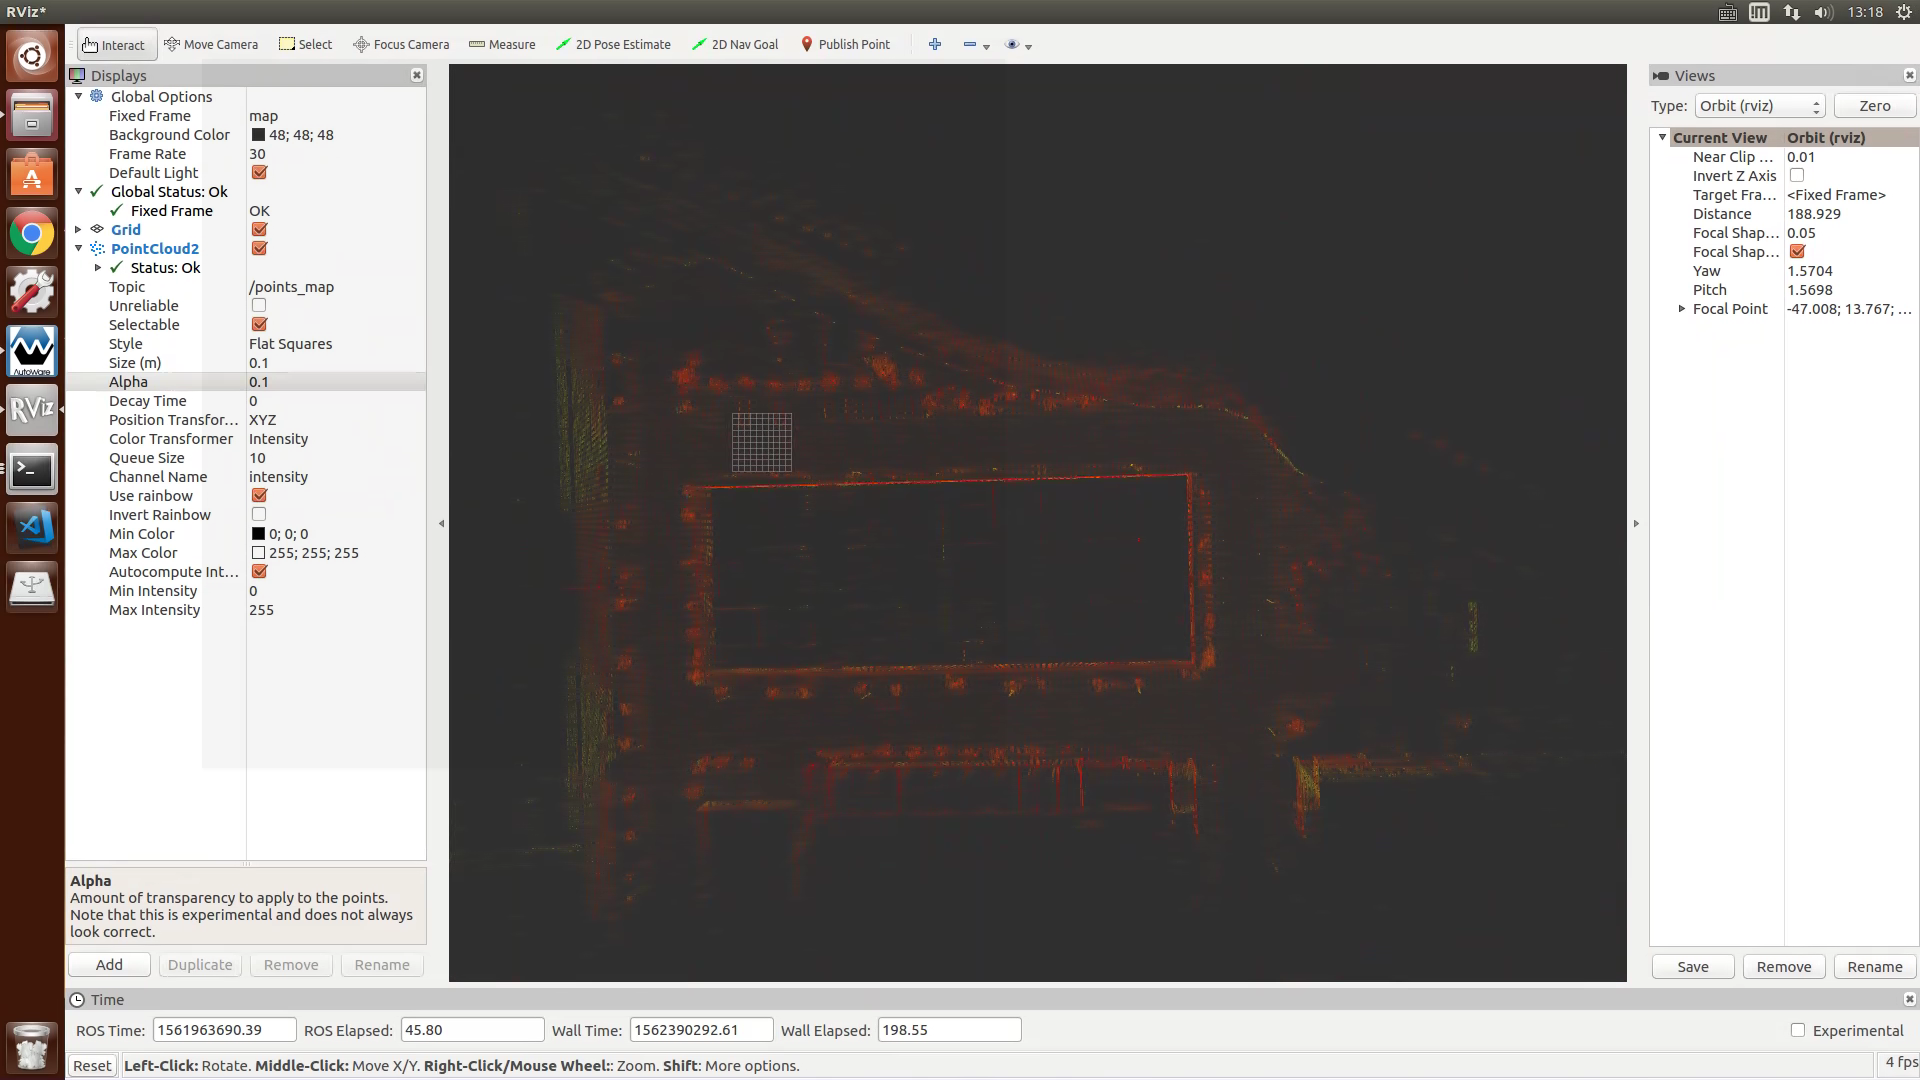
Task: Open the volume indicator
Action: [1823, 12]
